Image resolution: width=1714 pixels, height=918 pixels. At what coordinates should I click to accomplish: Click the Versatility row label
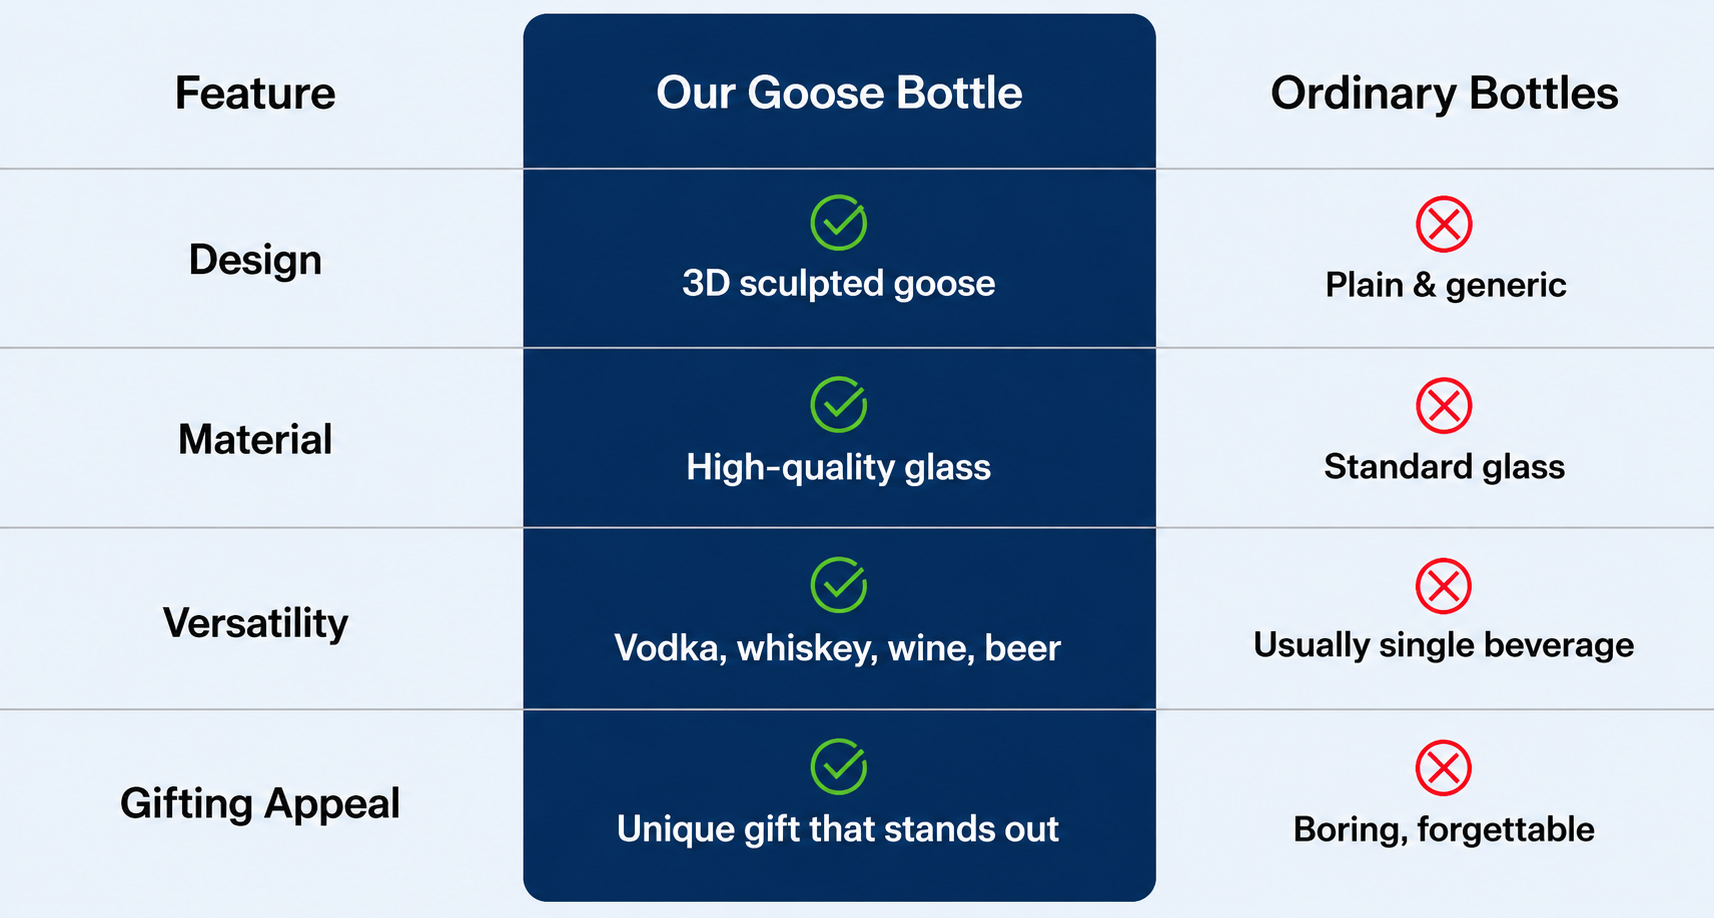point(255,623)
